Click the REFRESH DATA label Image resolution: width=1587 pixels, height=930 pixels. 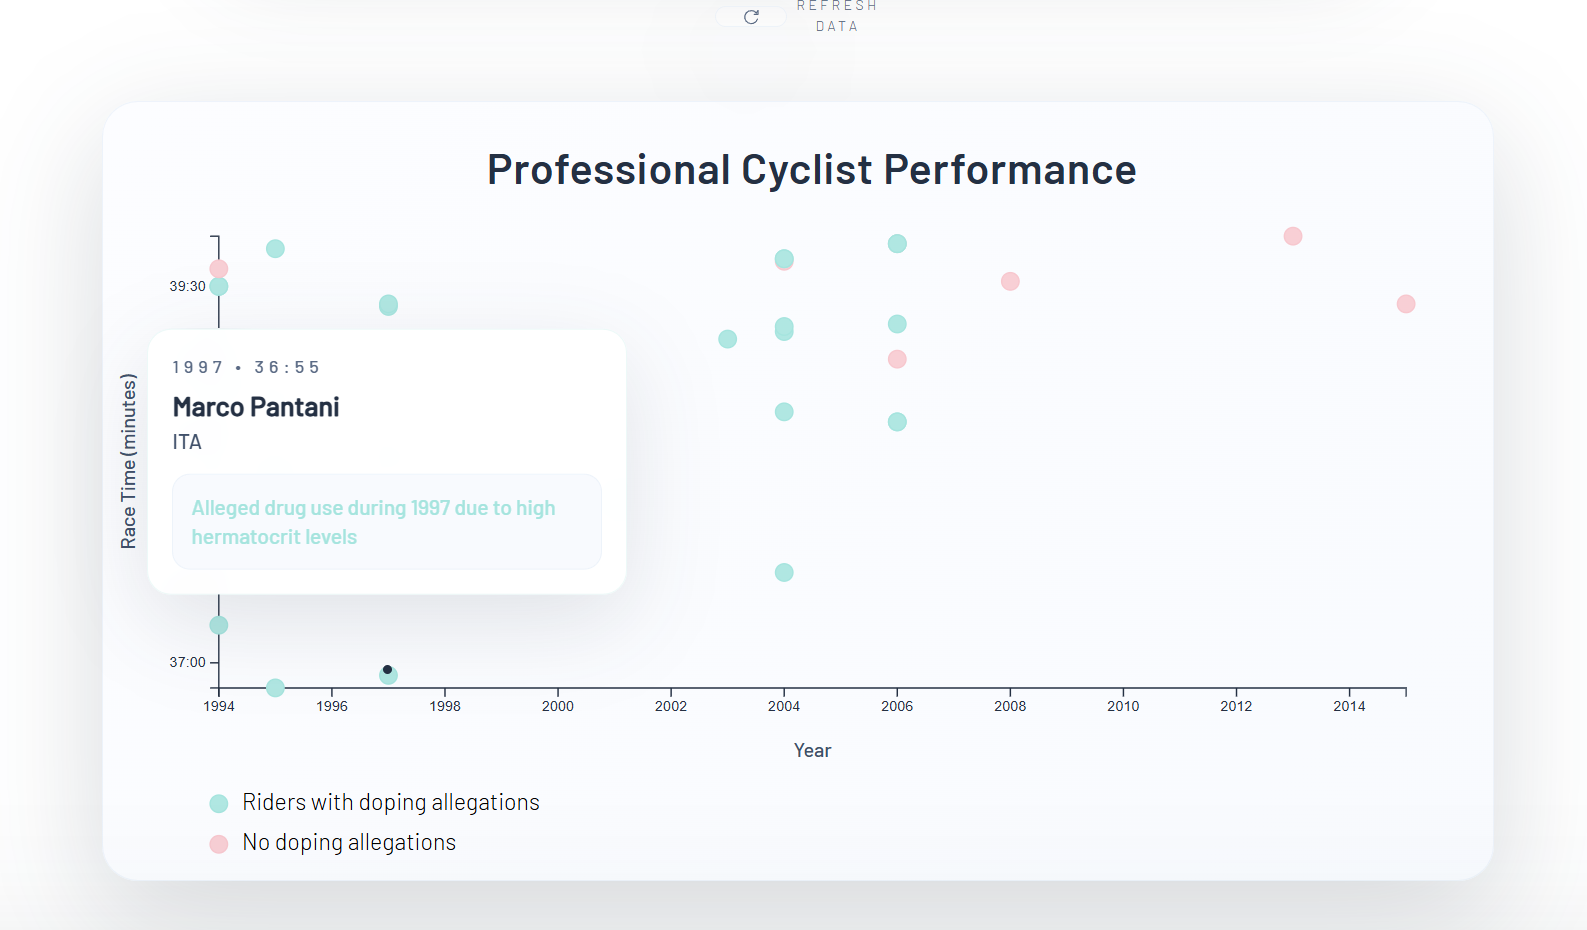pos(837,16)
